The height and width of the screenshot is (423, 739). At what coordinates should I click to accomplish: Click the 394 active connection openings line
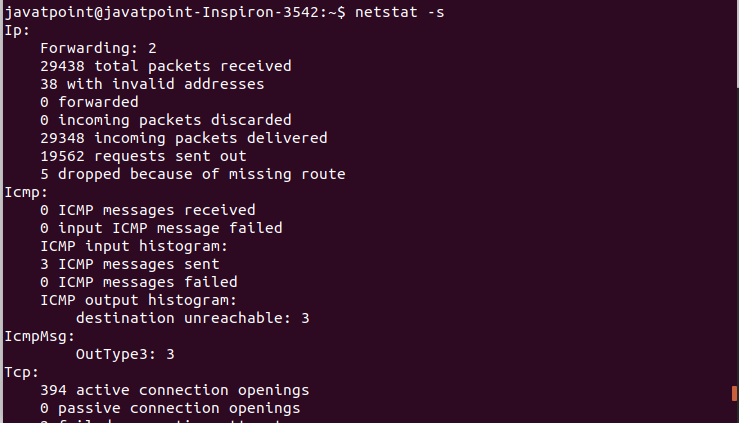(174, 389)
